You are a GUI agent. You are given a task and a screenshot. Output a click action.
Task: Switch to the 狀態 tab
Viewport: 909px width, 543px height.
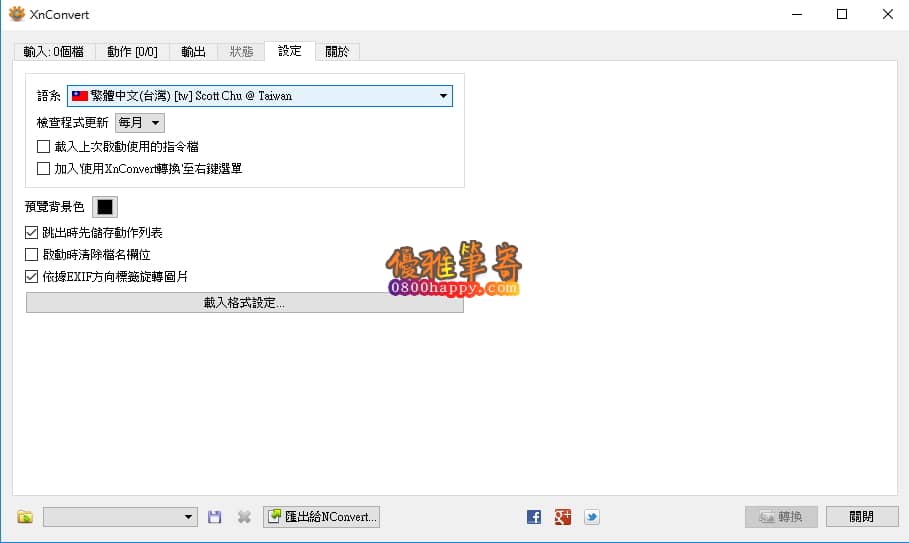click(x=241, y=52)
